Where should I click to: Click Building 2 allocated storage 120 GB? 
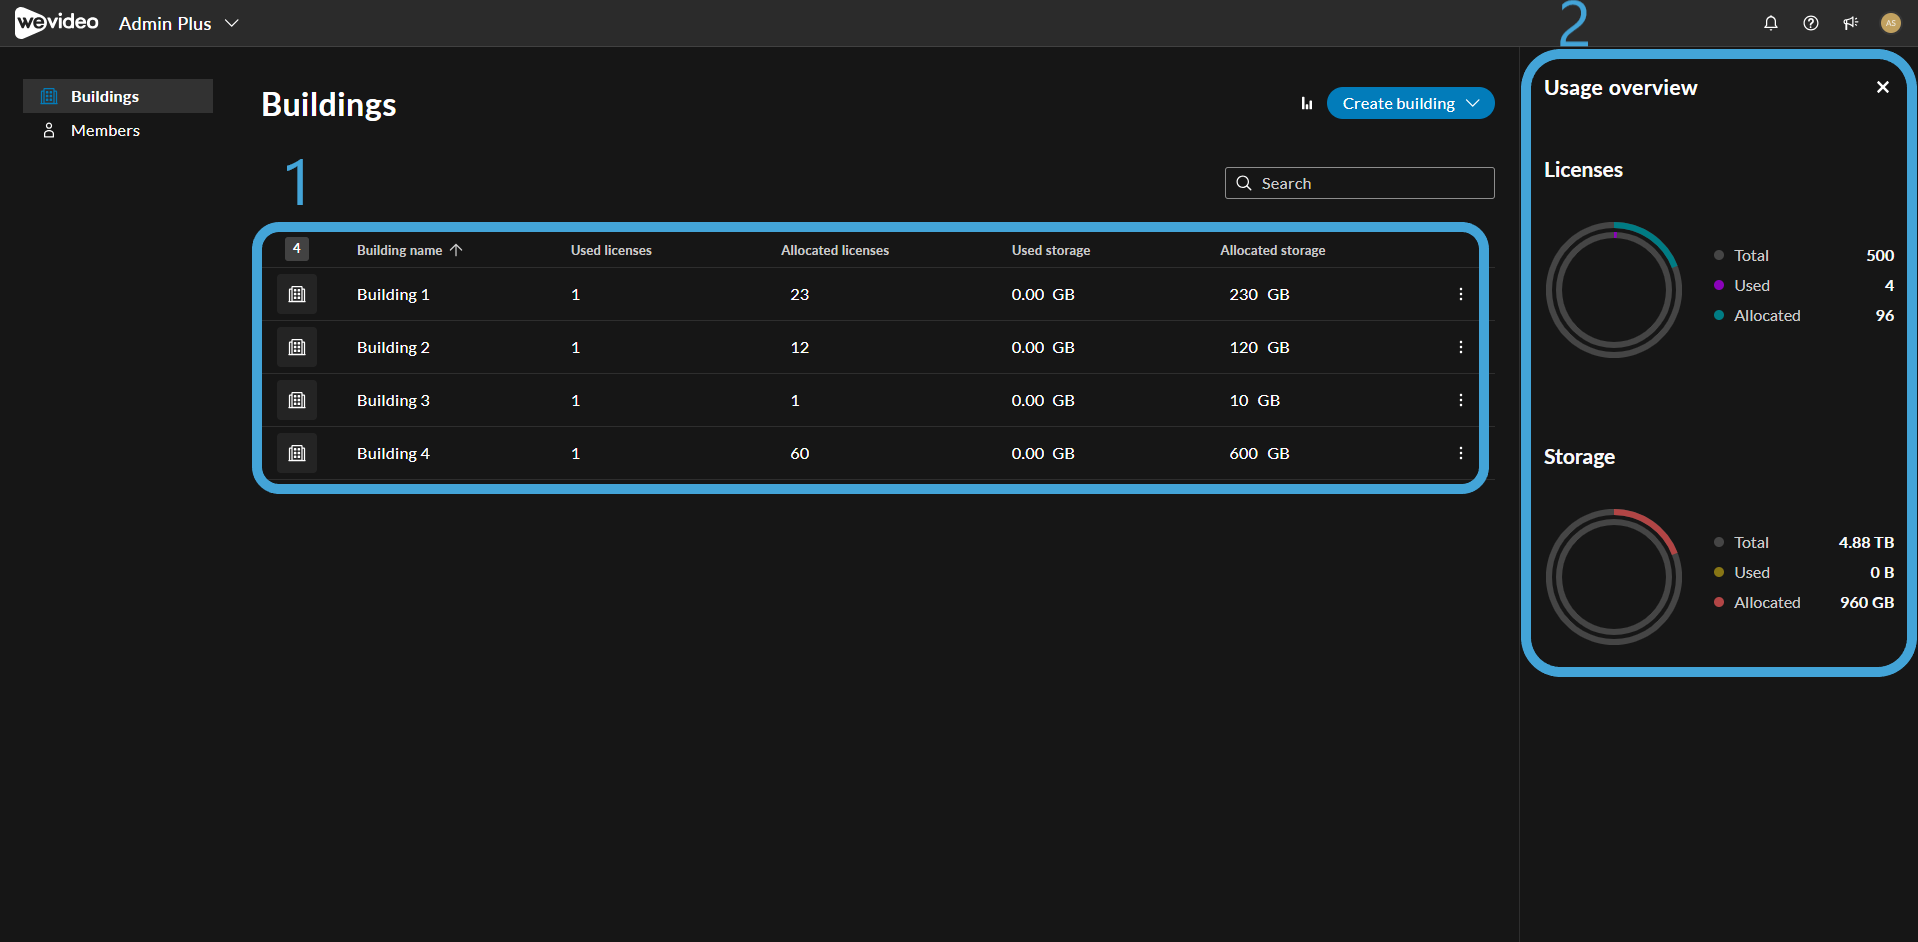[x=1259, y=347]
